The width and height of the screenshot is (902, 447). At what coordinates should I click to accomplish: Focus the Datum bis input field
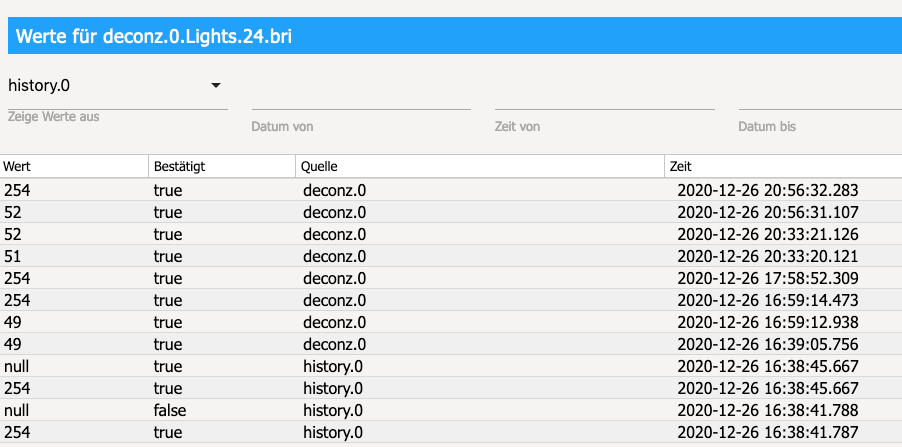pos(820,98)
